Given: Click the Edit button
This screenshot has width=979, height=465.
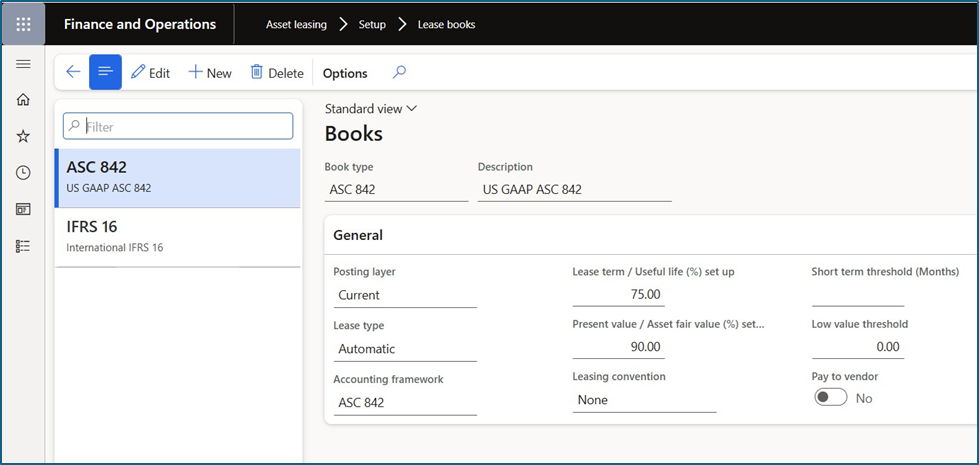Looking at the screenshot, I should click(150, 73).
